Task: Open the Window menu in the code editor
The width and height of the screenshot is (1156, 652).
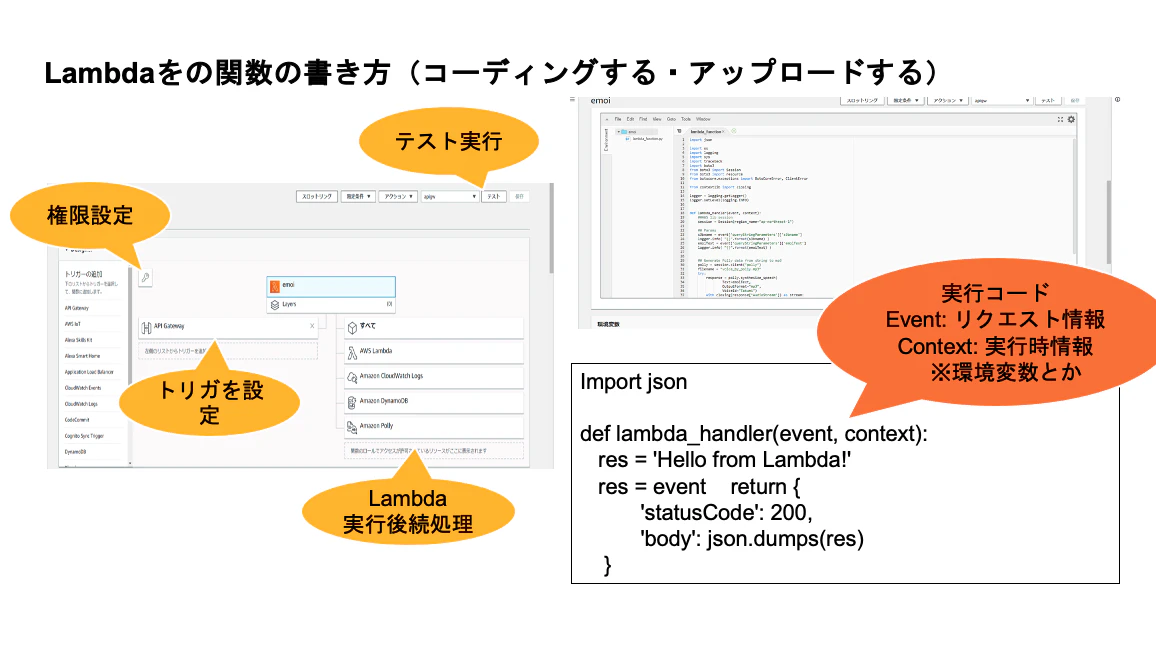Action: click(x=703, y=119)
